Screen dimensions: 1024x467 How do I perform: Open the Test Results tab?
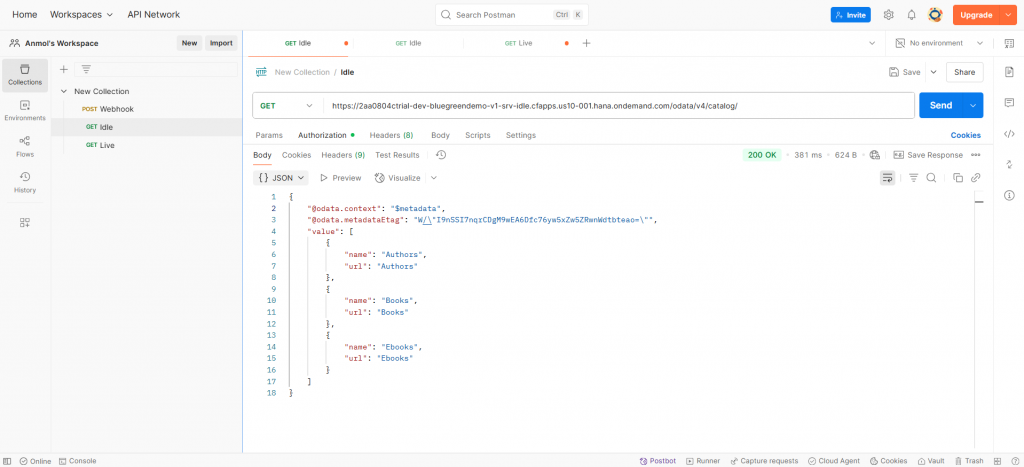397,155
